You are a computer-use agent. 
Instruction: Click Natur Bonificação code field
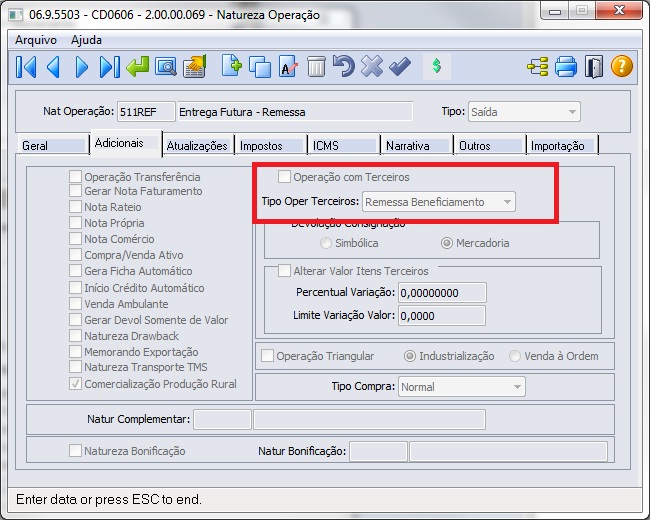[378, 451]
